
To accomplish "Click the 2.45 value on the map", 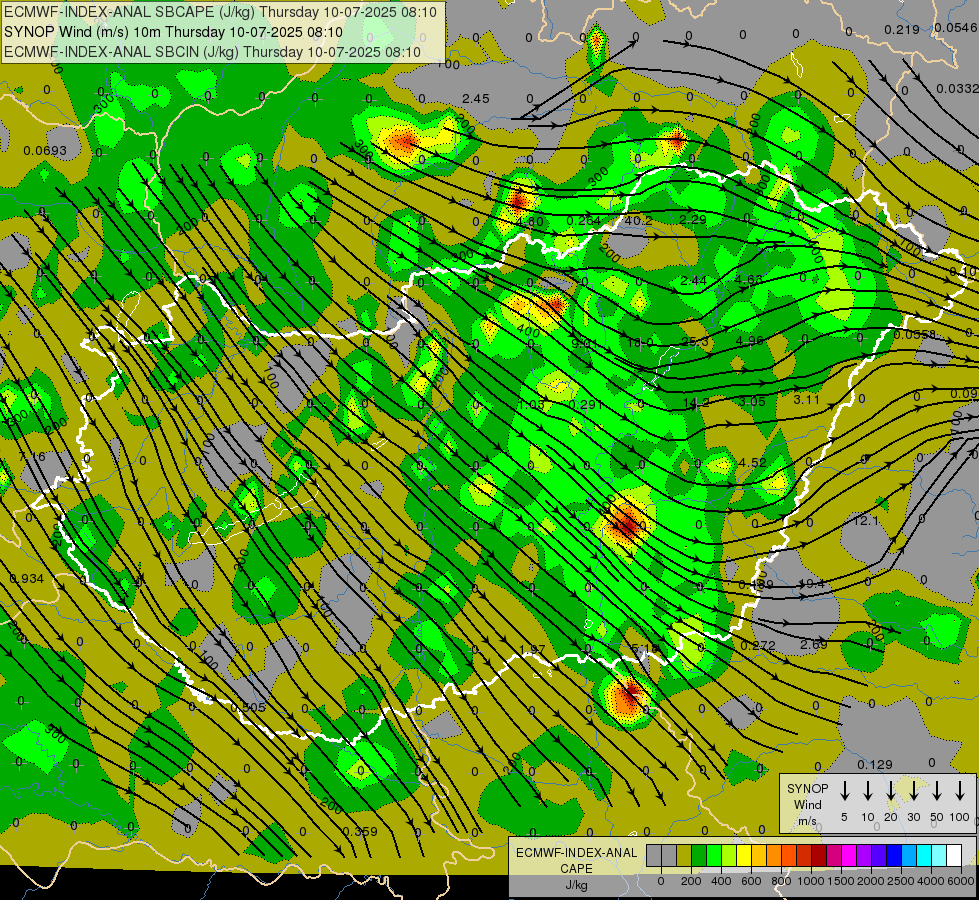I will [476, 99].
